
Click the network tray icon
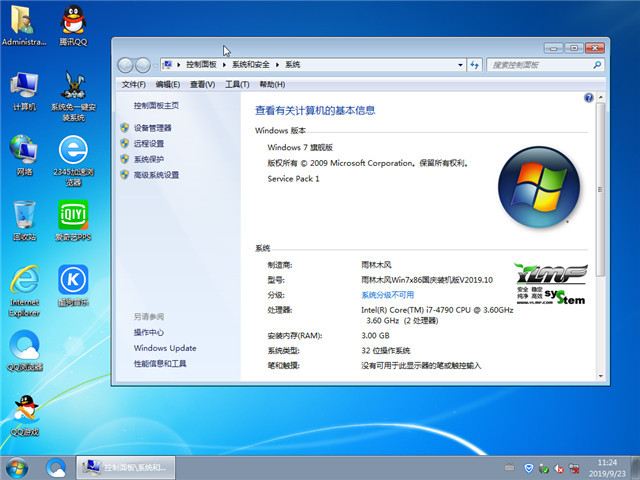[574, 468]
